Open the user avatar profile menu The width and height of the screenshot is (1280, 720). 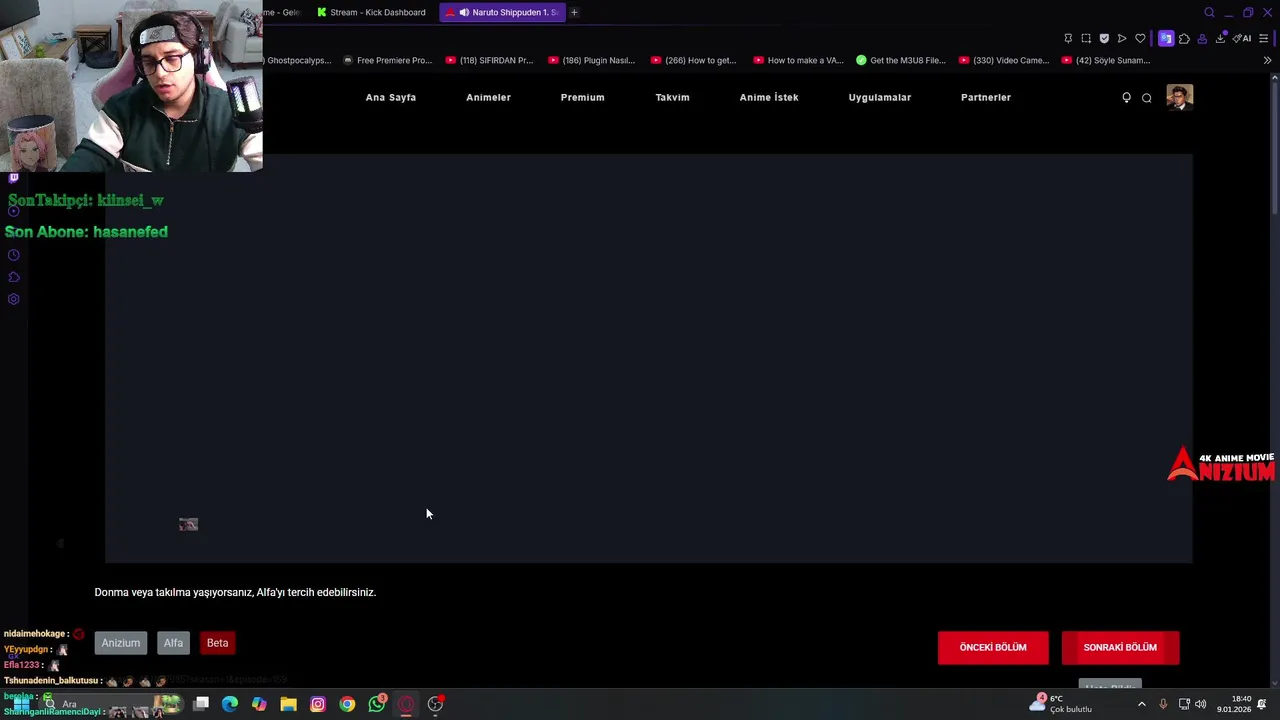click(x=1179, y=97)
